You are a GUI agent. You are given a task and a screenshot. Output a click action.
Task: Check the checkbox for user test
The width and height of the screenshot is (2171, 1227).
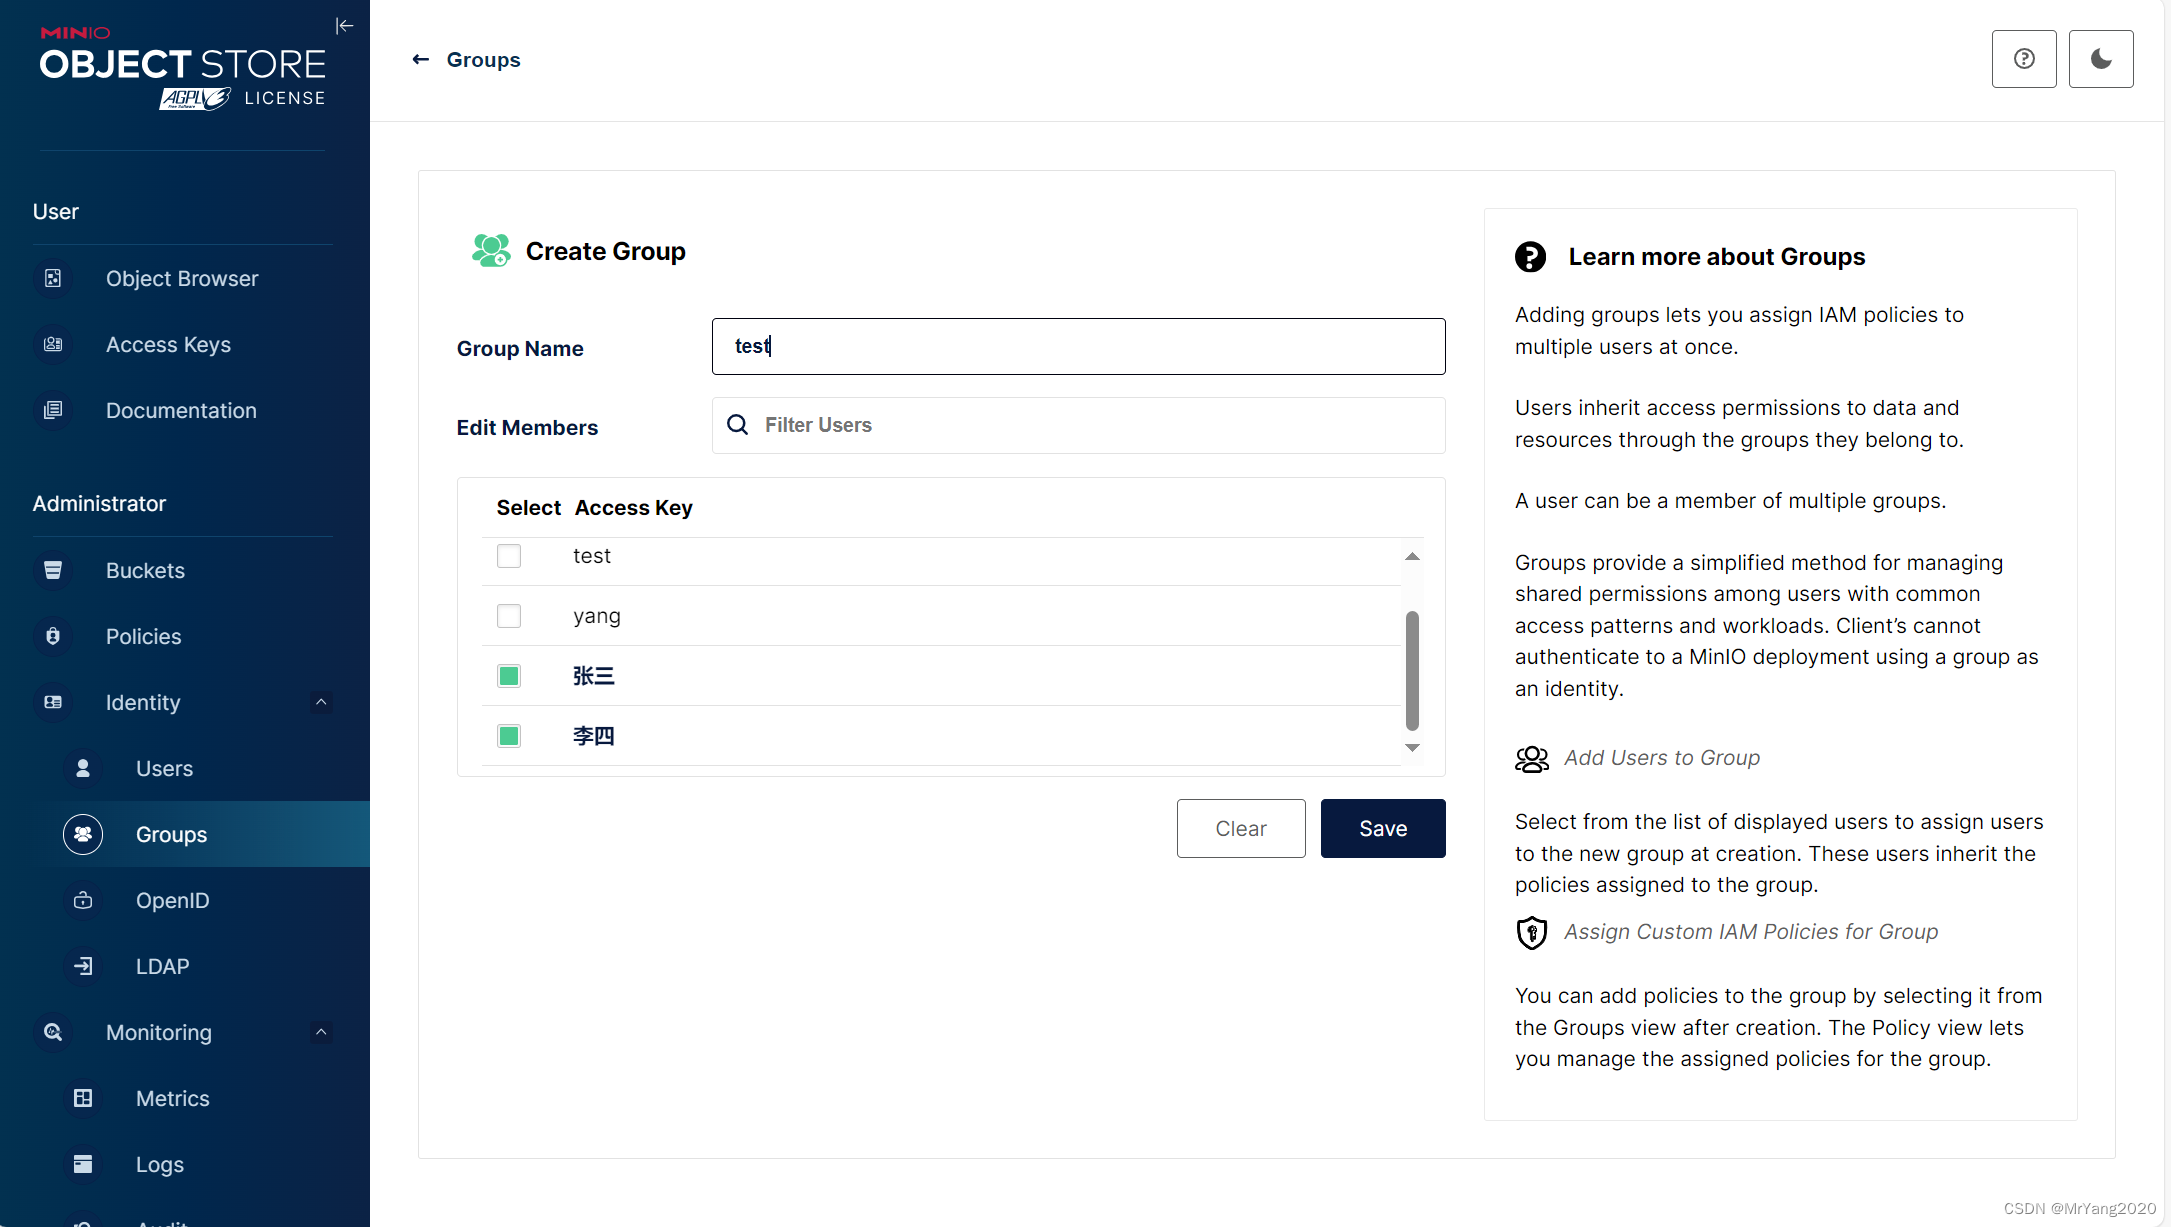click(509, 556)
